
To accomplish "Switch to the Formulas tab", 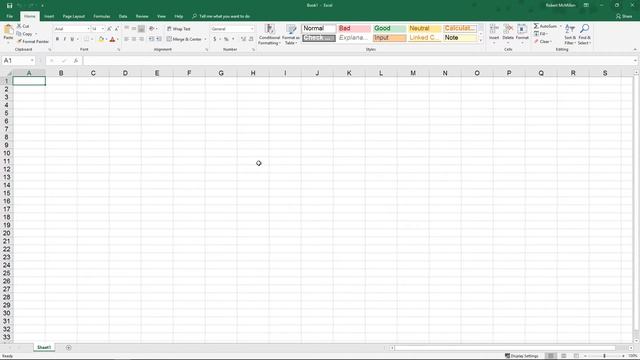I will [x=102, y=16].
